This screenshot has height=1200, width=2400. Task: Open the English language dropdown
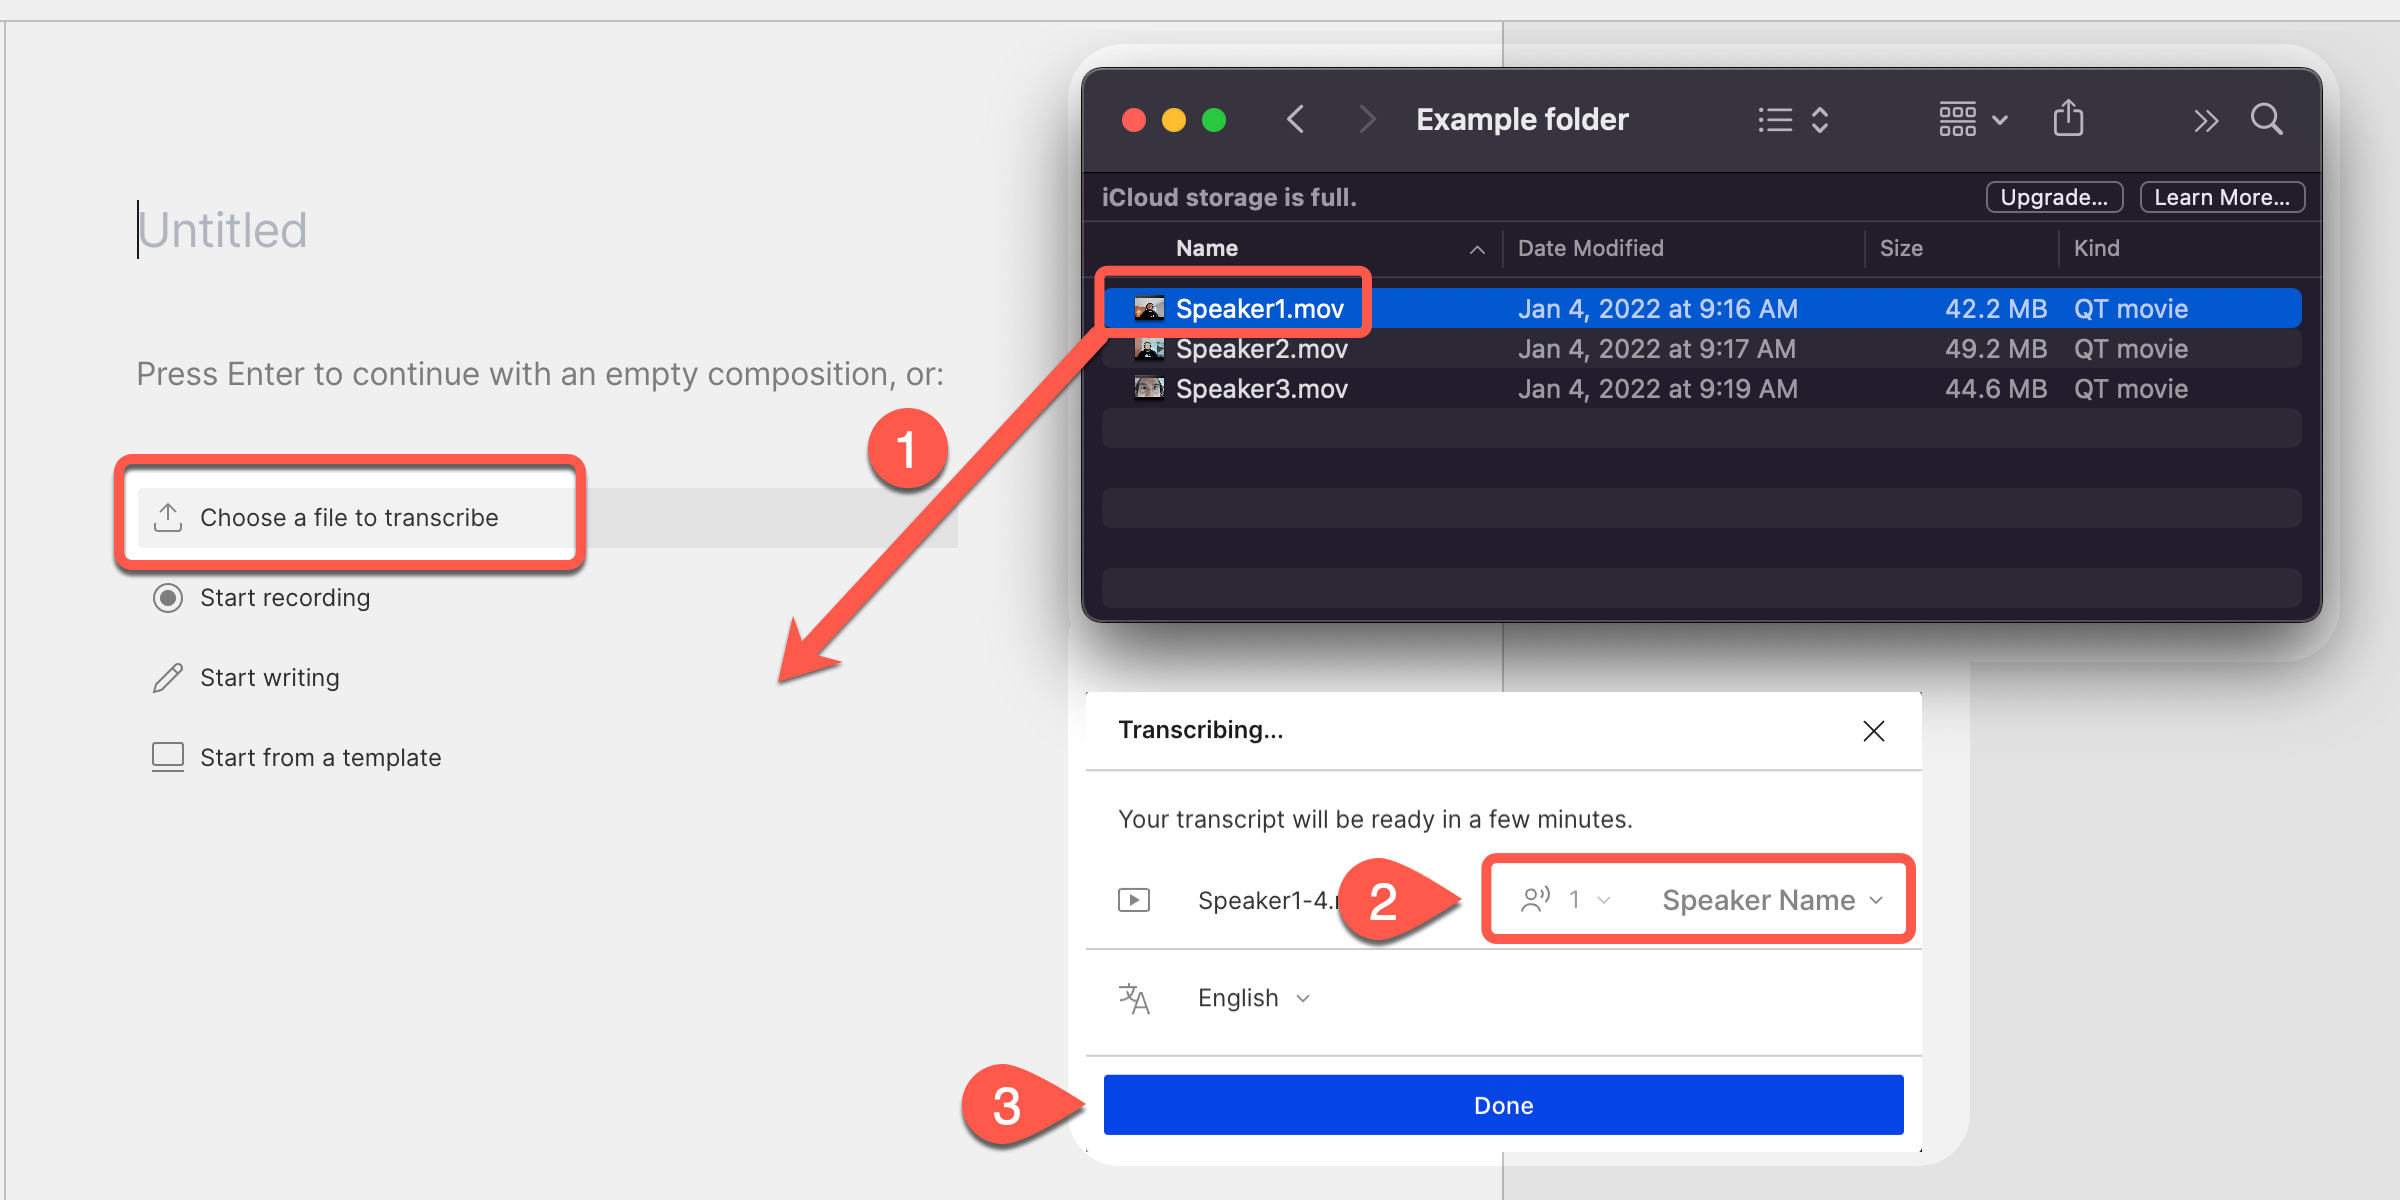pyautogui.click(x=1254, y=998)
